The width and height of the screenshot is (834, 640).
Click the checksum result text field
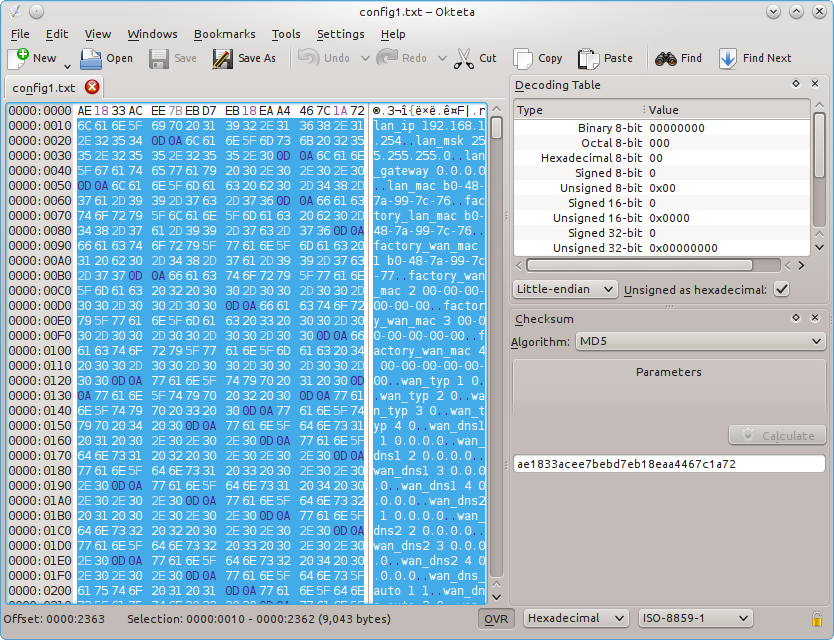point(669,464)
